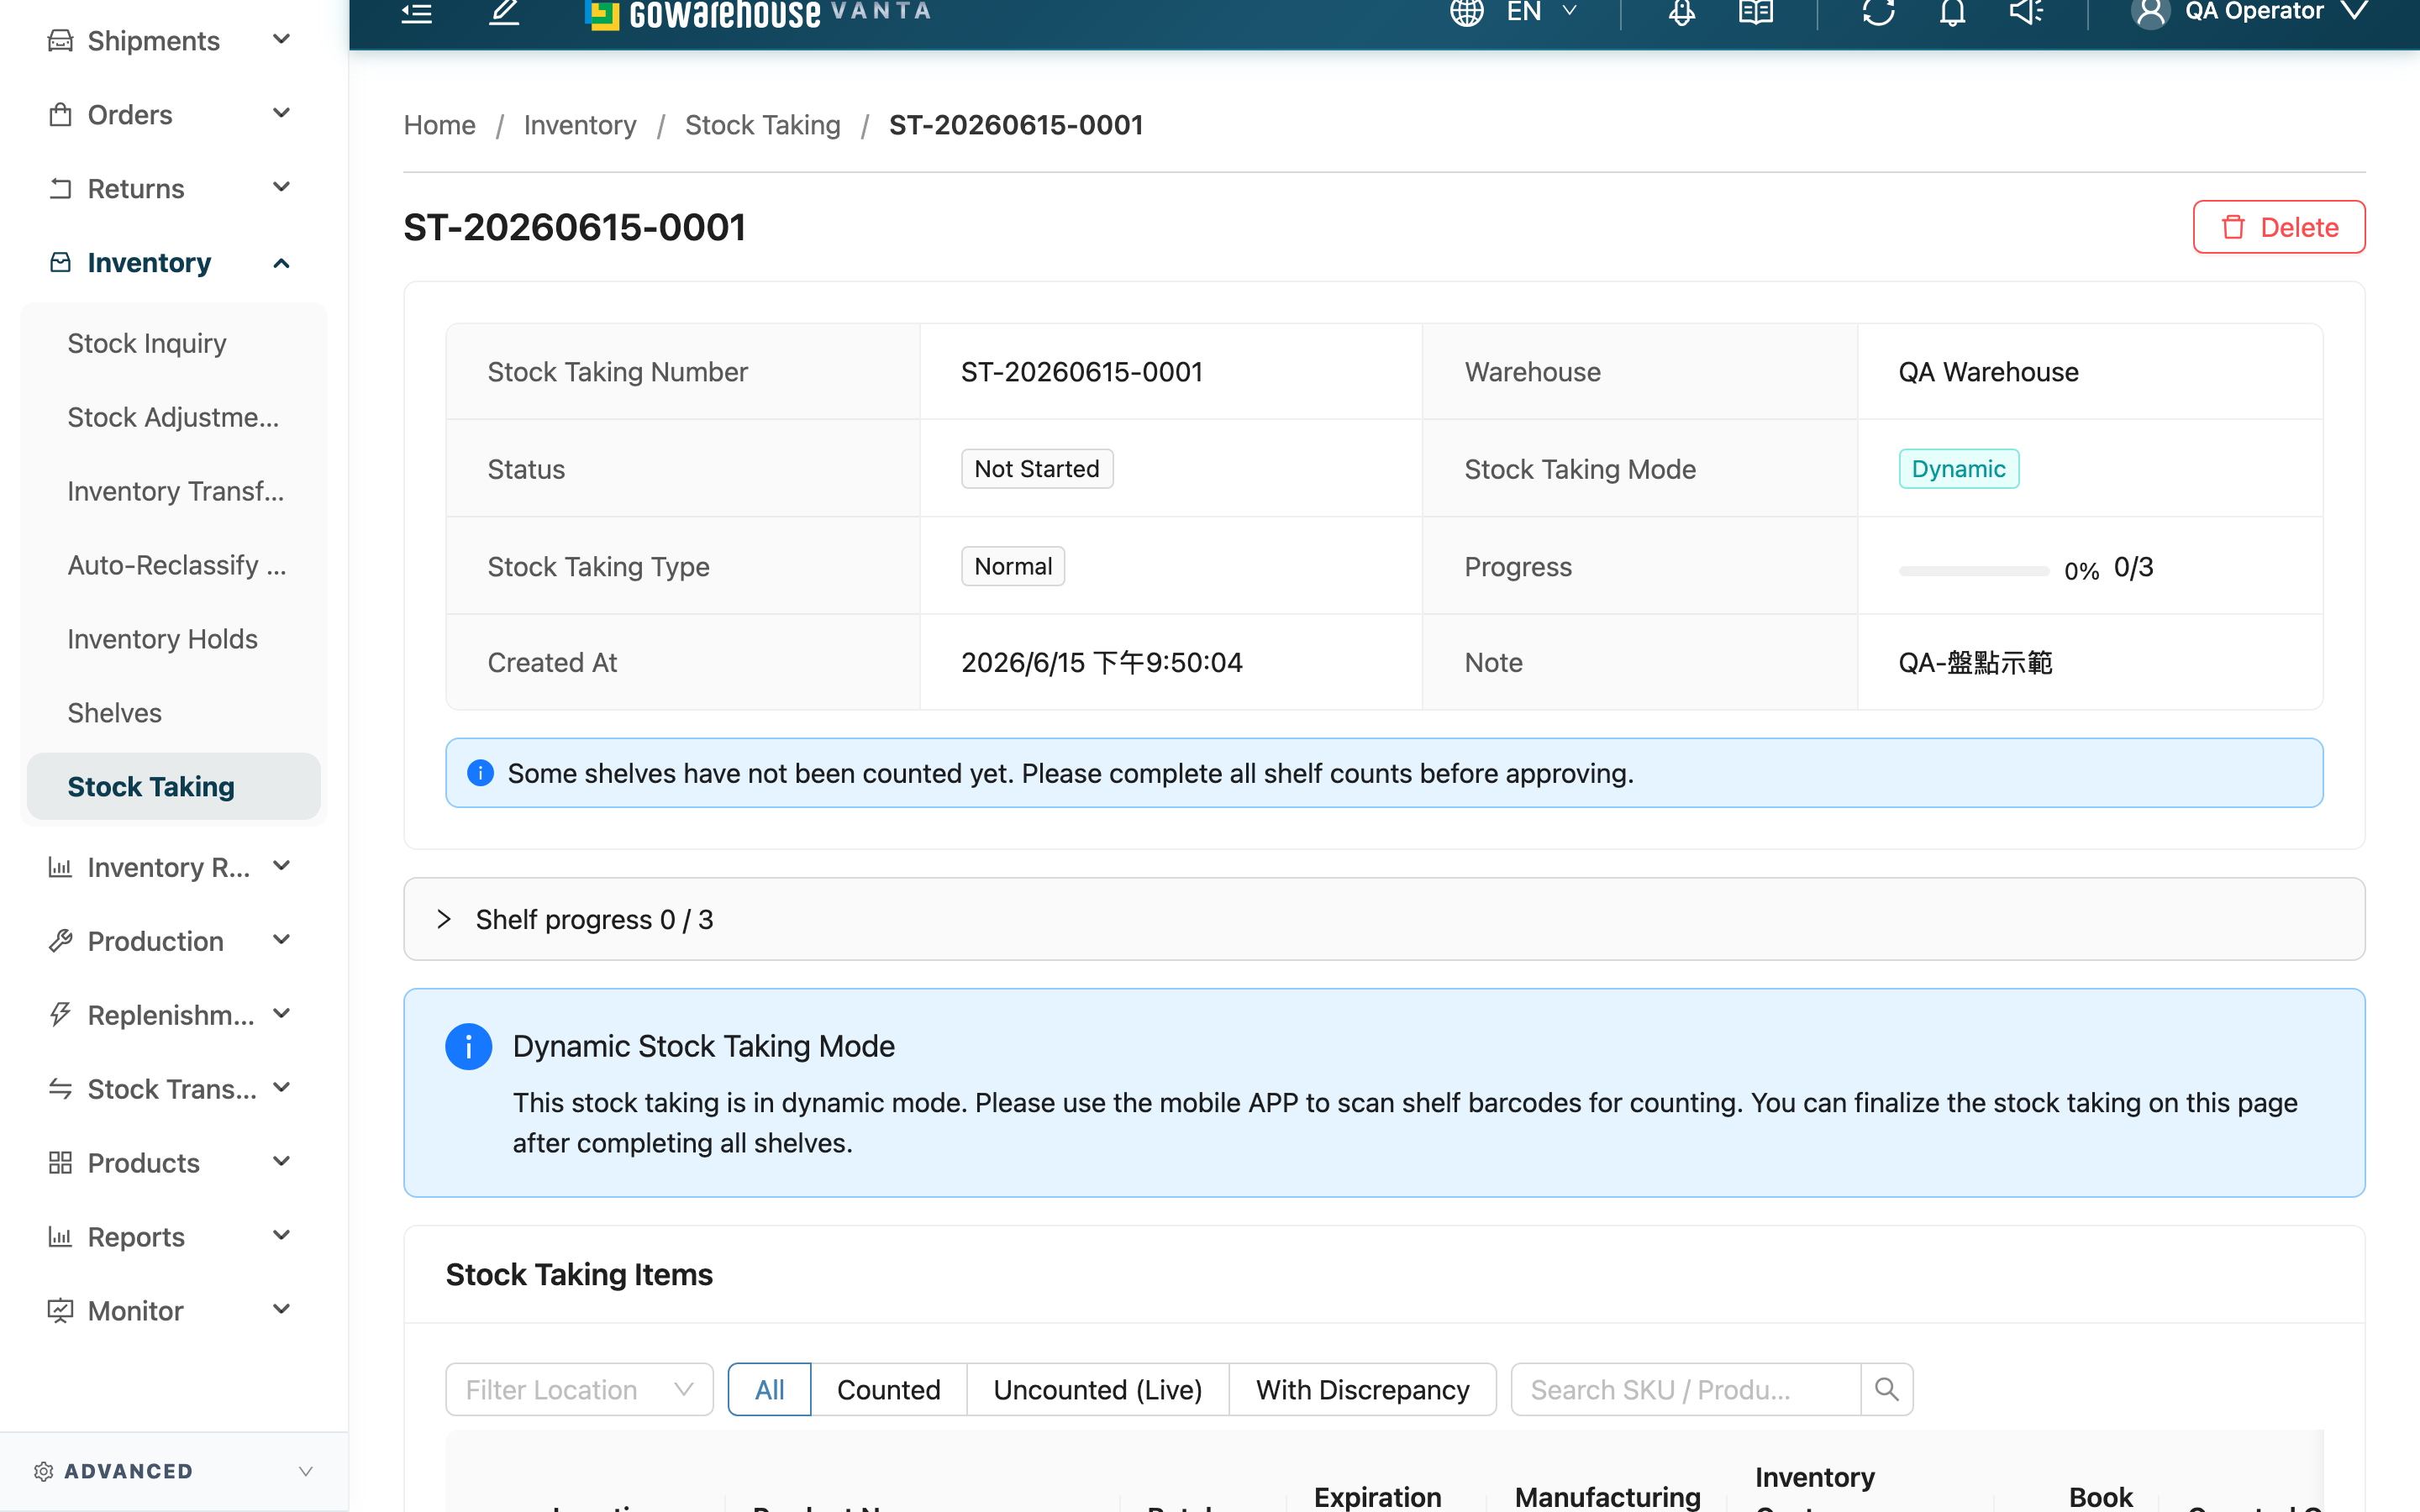Open Auto-Reclassify page
2420x1512 pixels.
click(176, 565)
